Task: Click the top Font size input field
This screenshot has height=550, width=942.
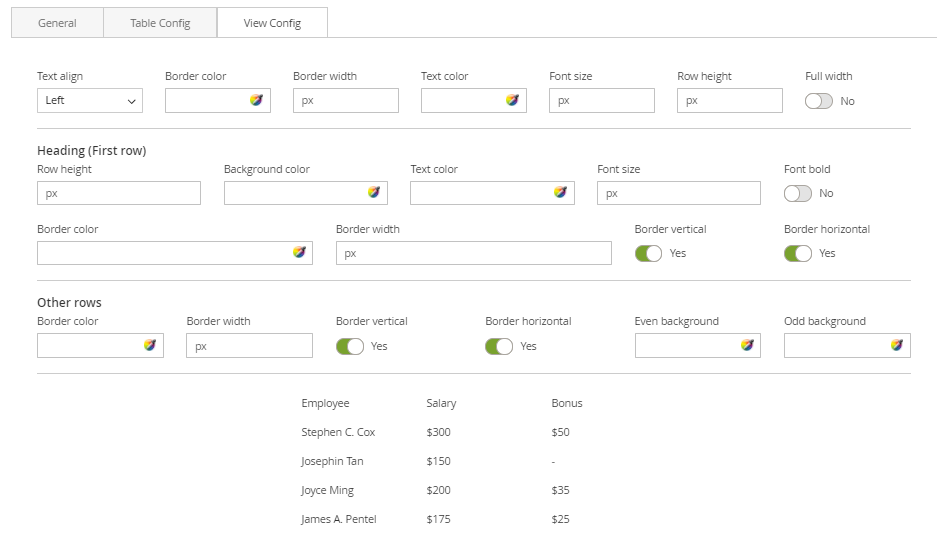Action: point(601,100)
